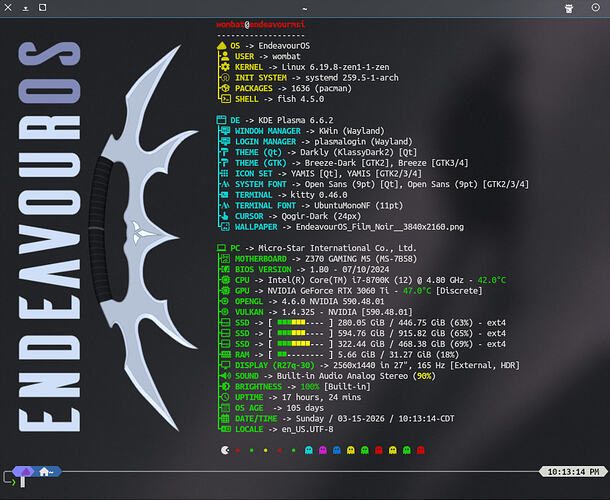The width and height of the screenshot is (610, 500).
Task: Click the laptop icon beside PC
Action: 221,248
